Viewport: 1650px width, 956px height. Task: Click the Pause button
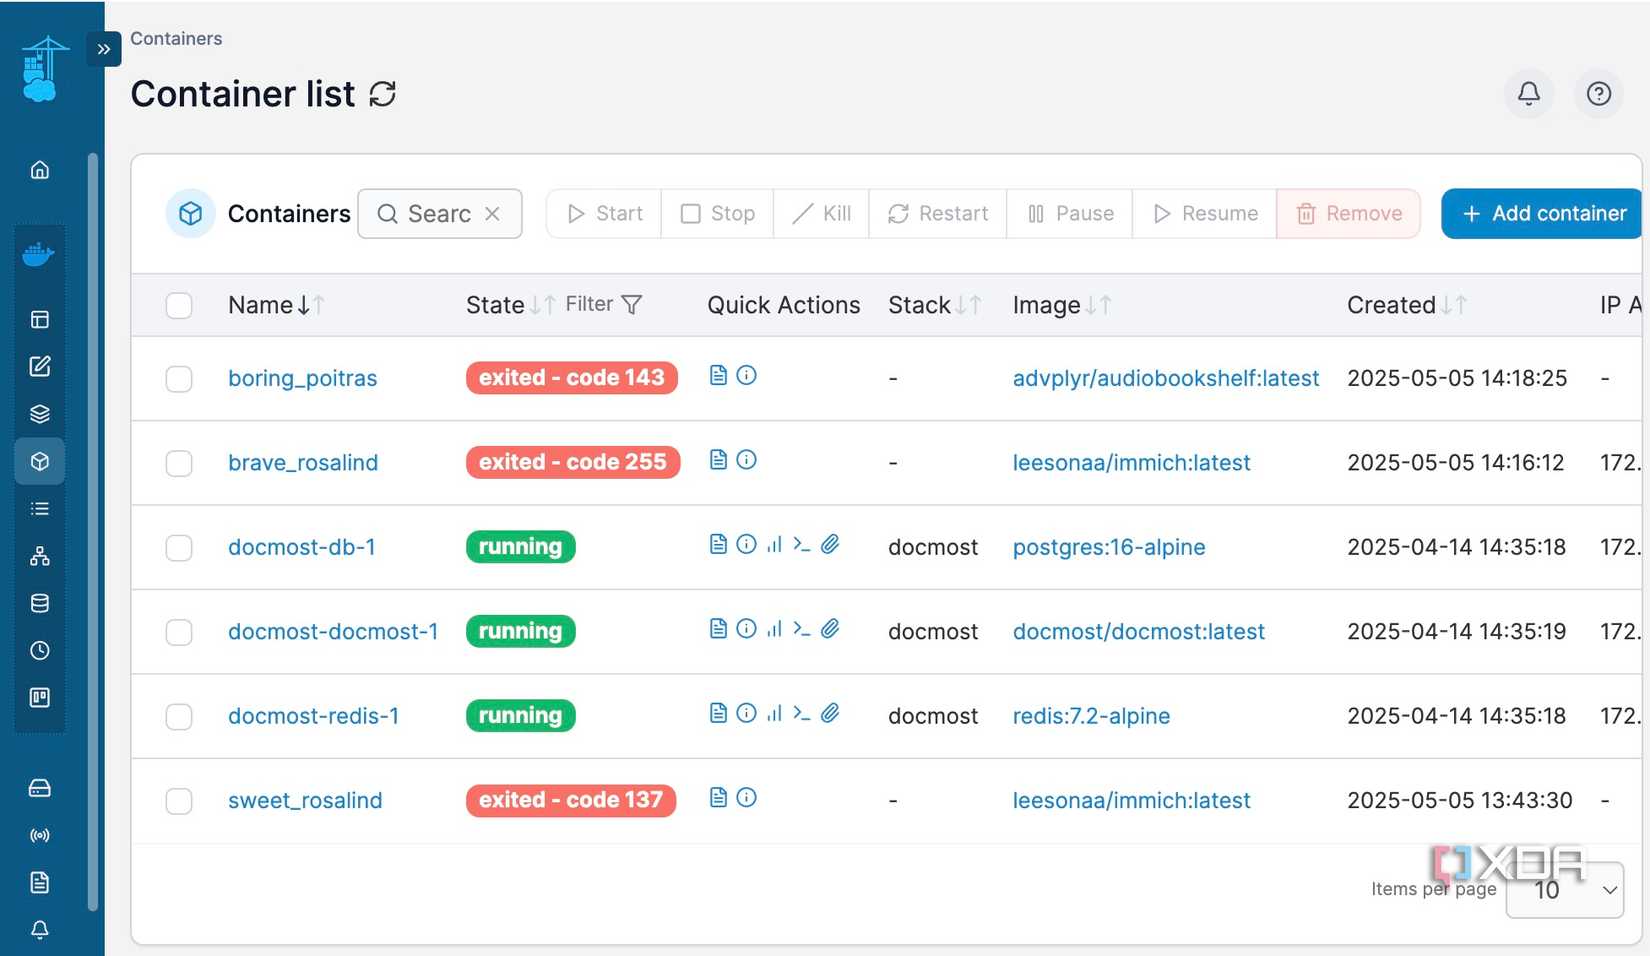point(1070,214)
